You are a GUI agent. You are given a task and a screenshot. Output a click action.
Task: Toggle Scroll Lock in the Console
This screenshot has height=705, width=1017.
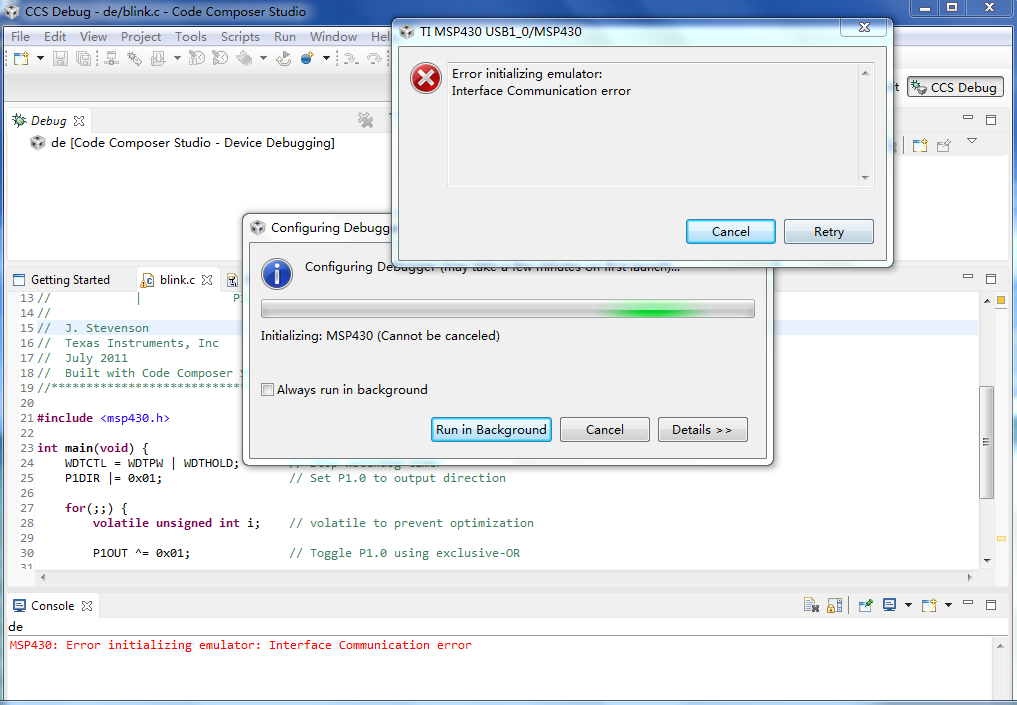[835, 605]
